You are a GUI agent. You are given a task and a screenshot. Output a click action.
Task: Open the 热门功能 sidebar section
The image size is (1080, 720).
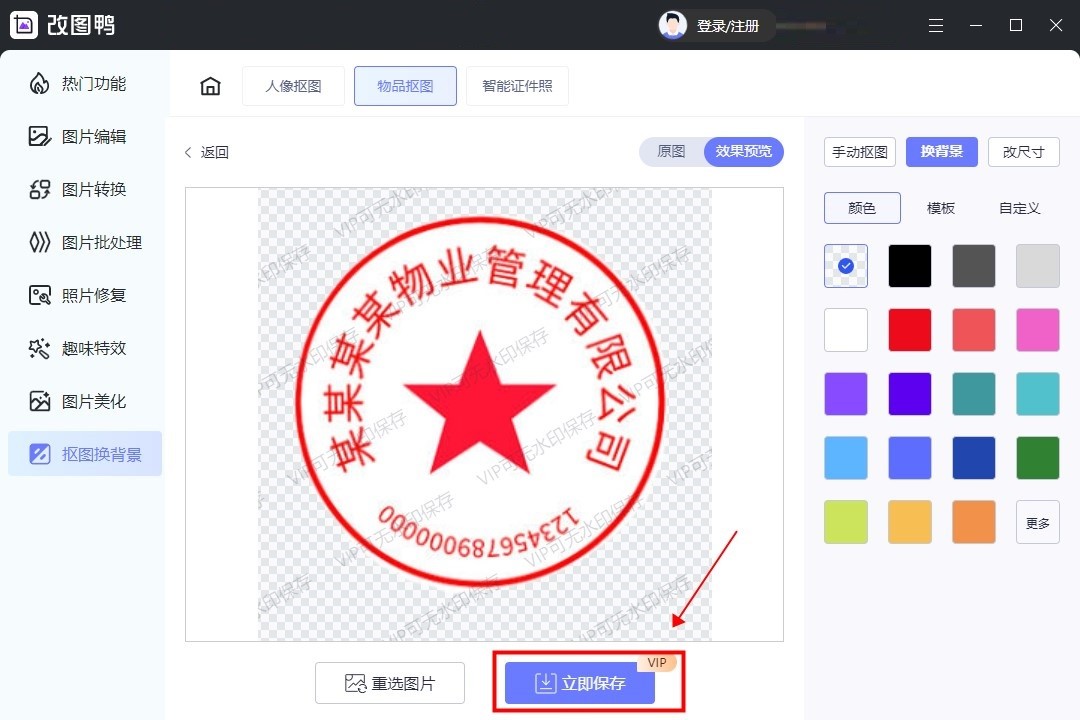point(85,84)
